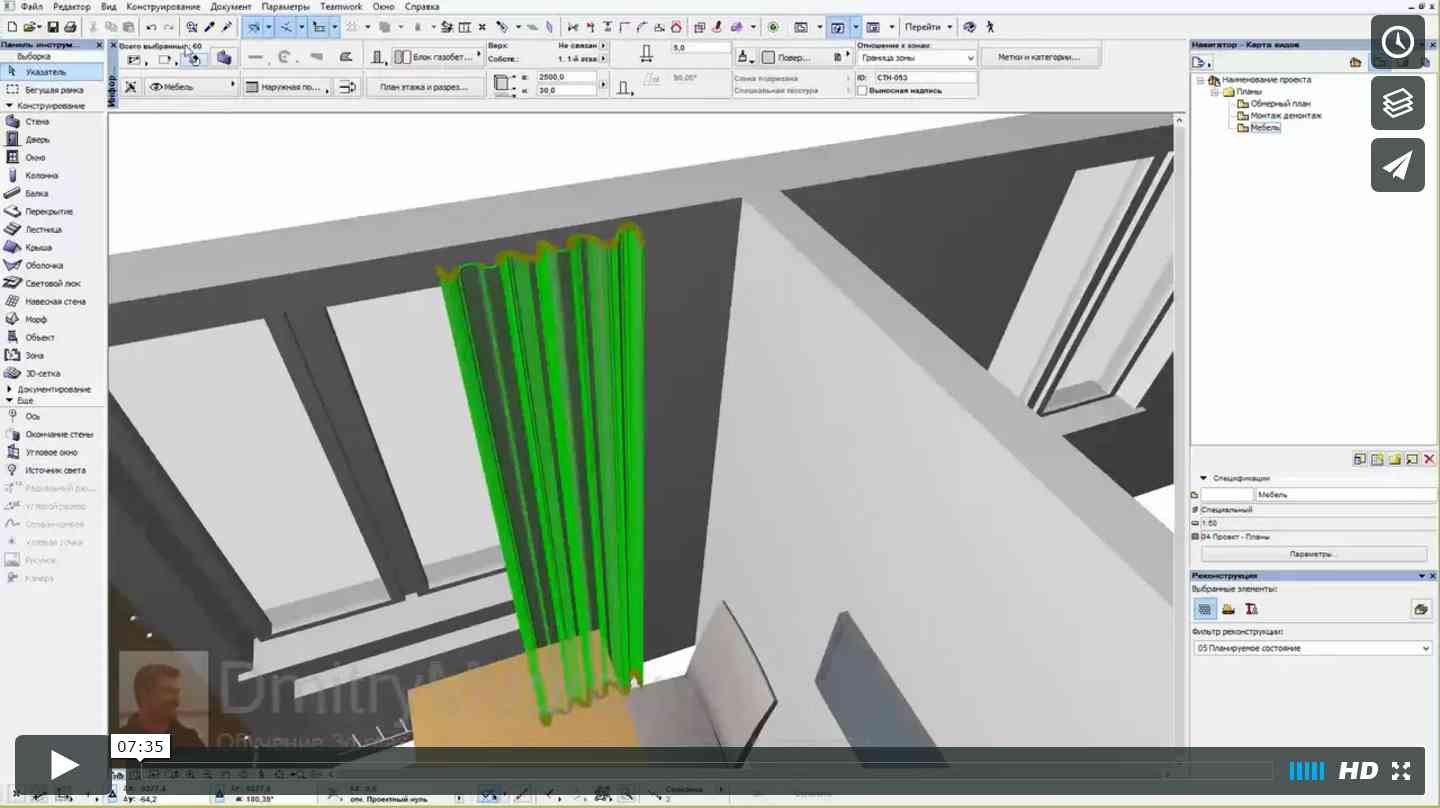Open the Перейти dropdown in toolbar

(929, 27)
